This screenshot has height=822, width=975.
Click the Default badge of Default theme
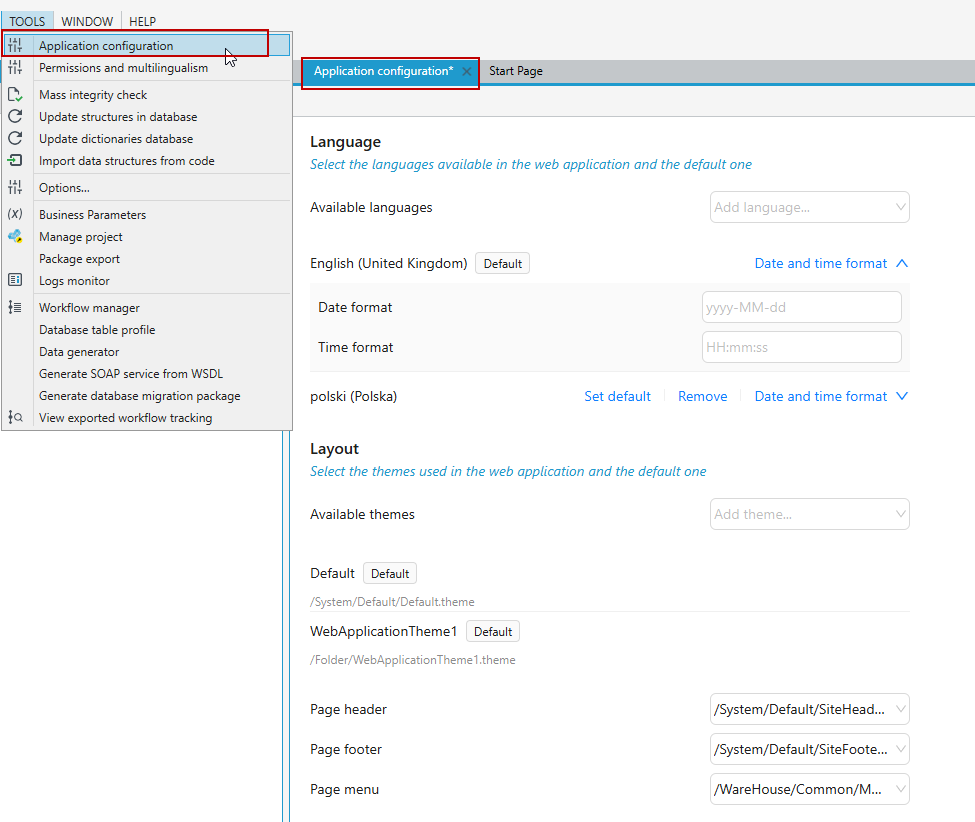pos(390,573)
